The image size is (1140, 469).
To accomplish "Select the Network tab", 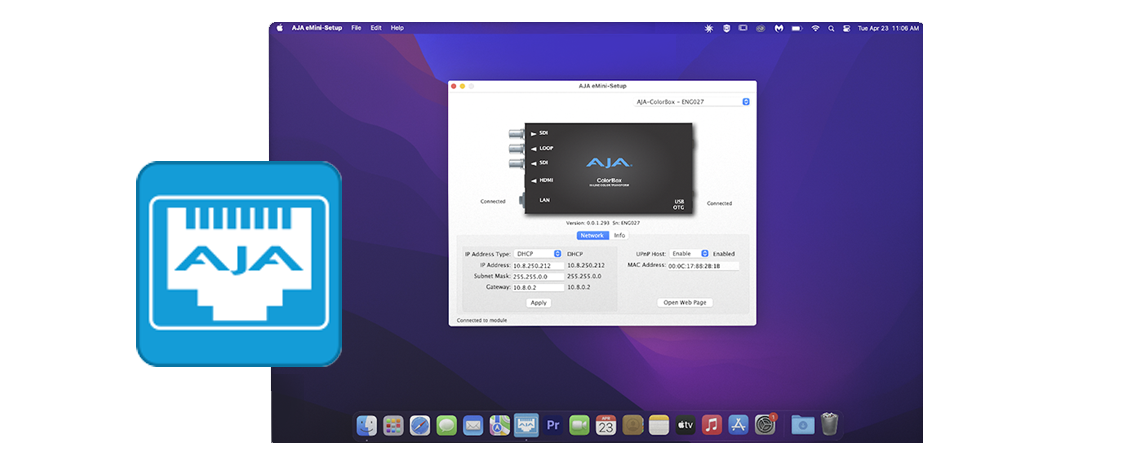I will [592, 235].
